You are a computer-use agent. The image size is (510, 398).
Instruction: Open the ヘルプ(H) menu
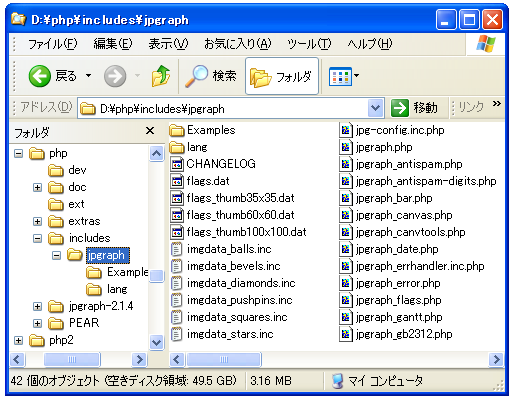point(370,44)
